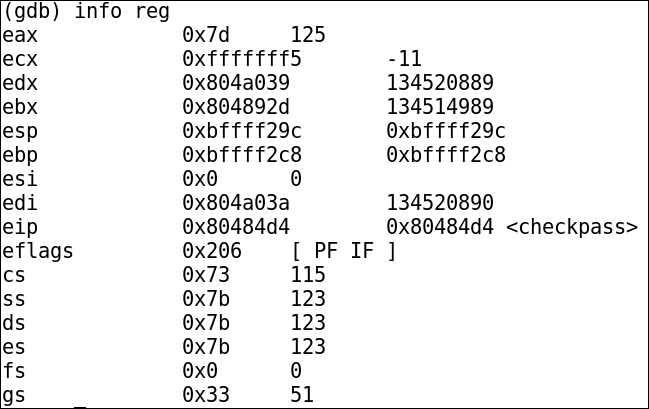Click the ebp register name
Viewport: 649px width, 409px height.
20,155
